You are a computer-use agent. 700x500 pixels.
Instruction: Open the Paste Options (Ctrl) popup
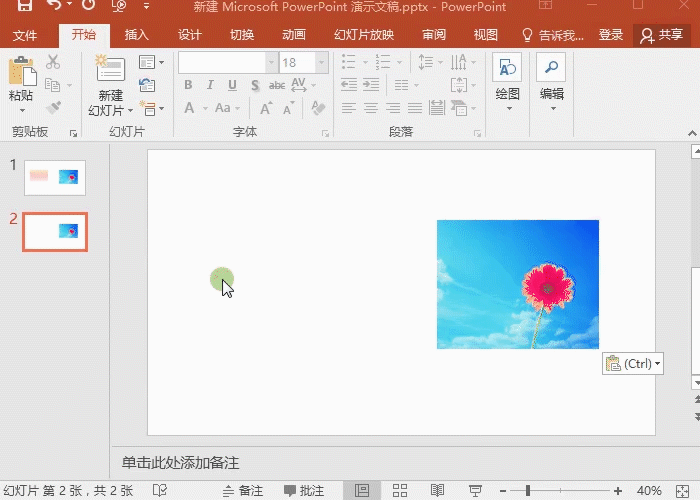pos(633,363)
